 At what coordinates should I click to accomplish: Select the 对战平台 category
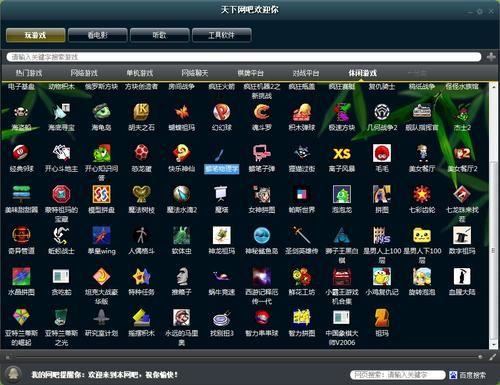(x=306, y=73)
